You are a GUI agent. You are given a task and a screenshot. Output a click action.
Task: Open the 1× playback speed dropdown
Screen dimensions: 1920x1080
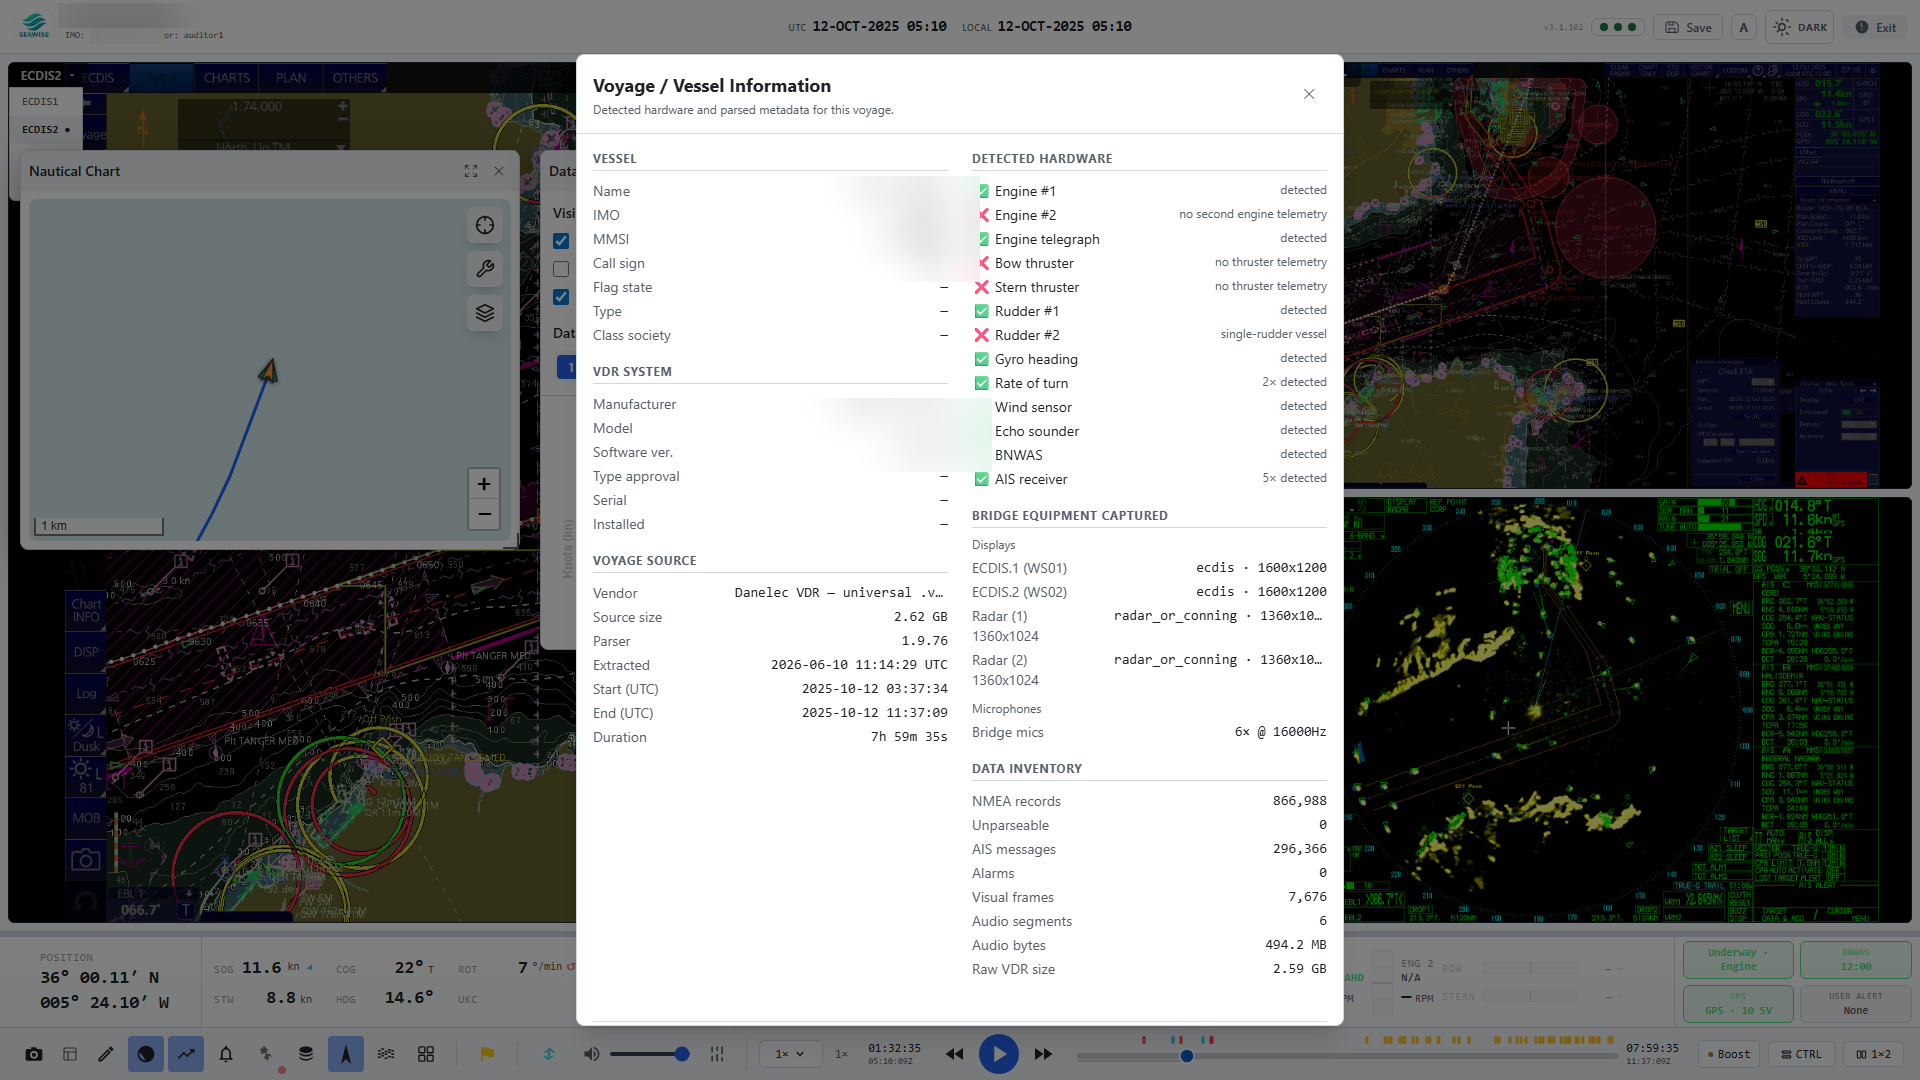click(790, 1054)
